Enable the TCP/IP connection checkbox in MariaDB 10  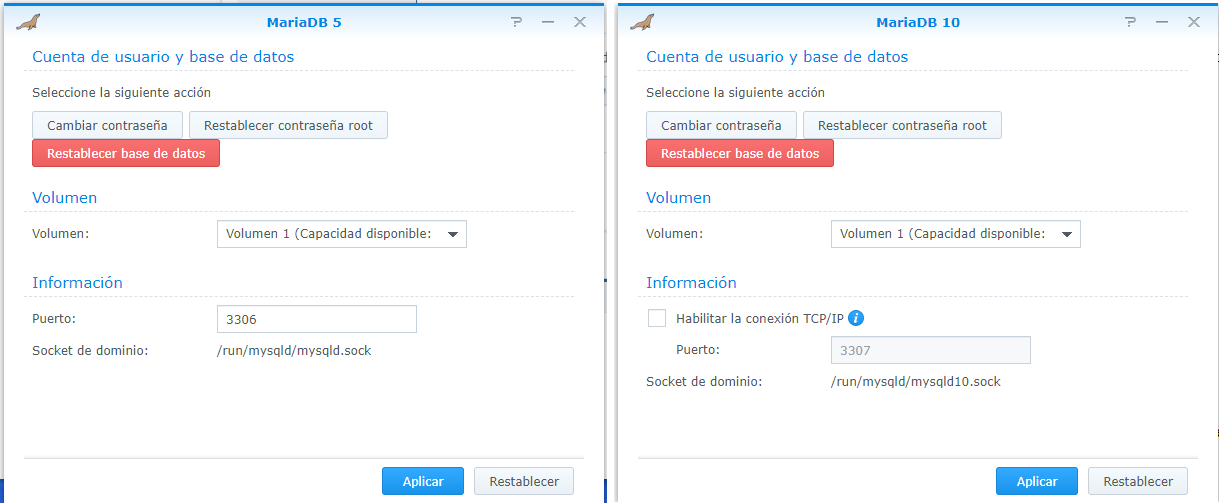coord(657,318)
